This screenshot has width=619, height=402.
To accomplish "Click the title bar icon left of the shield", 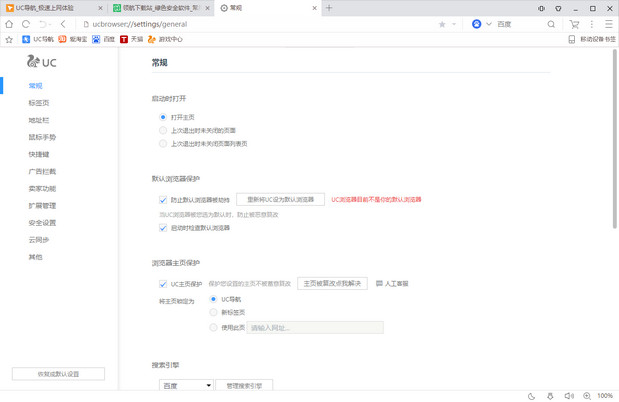I will click(x=541, y=8).
